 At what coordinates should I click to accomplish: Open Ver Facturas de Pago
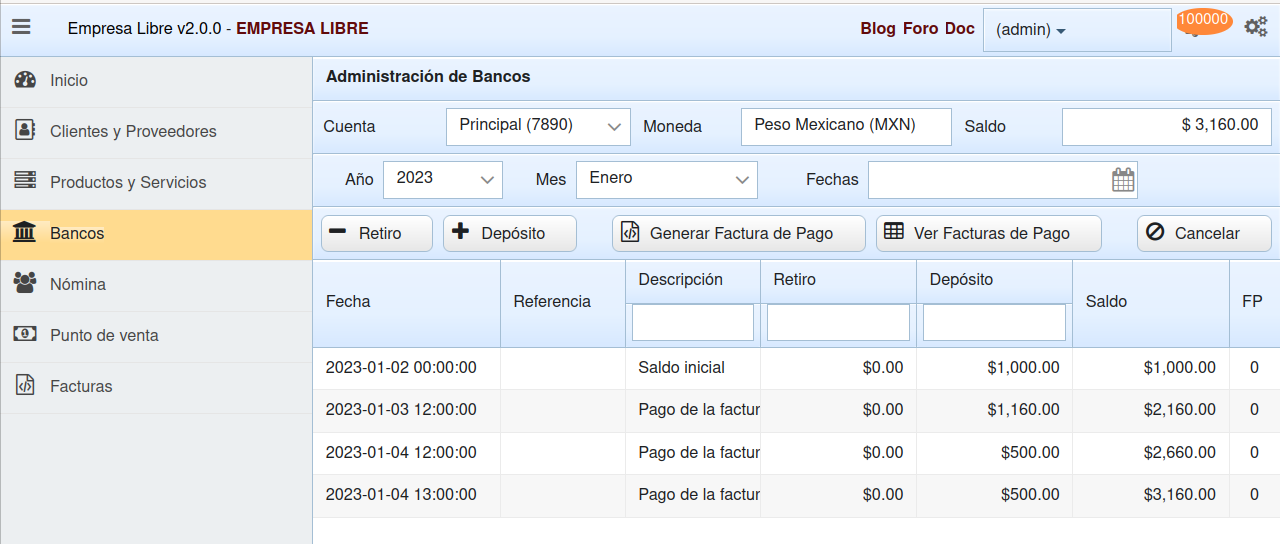click(x=988, y=233)
